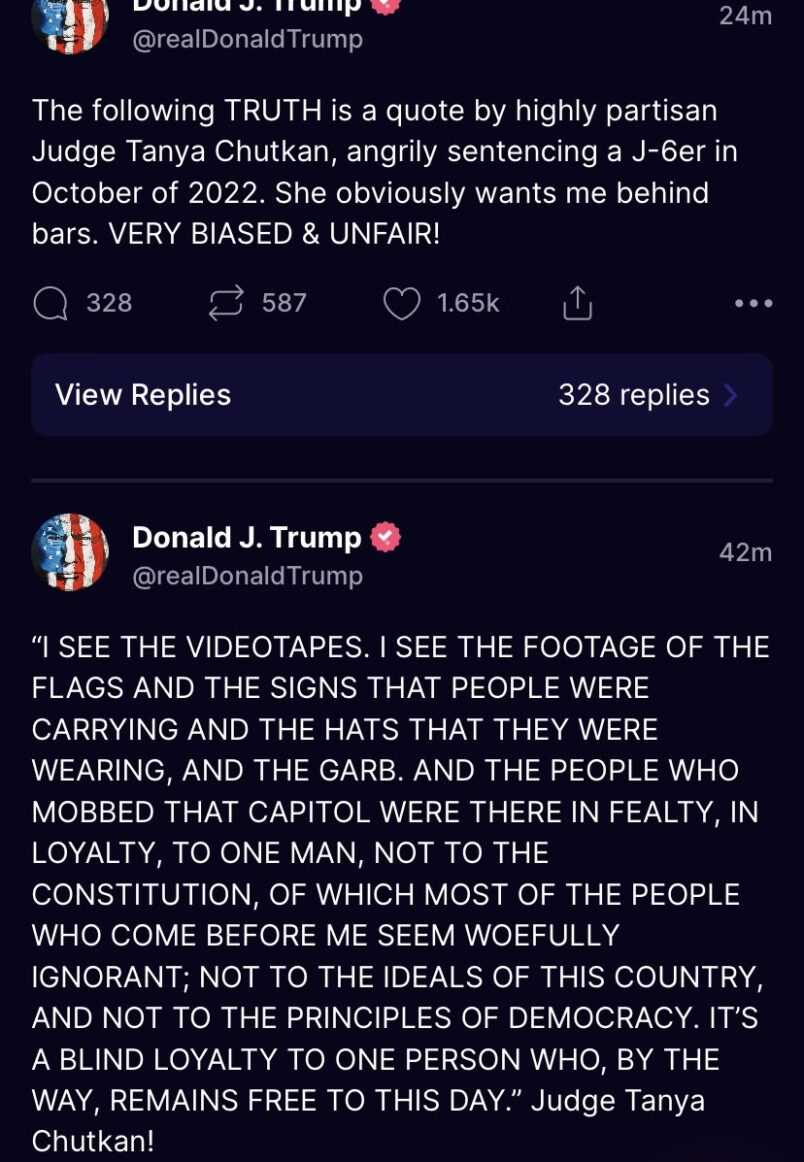Expand replies using the chevron arrow
This screenshot has width=804, height=1162.
pyautogui.click(x=731, y=395)
